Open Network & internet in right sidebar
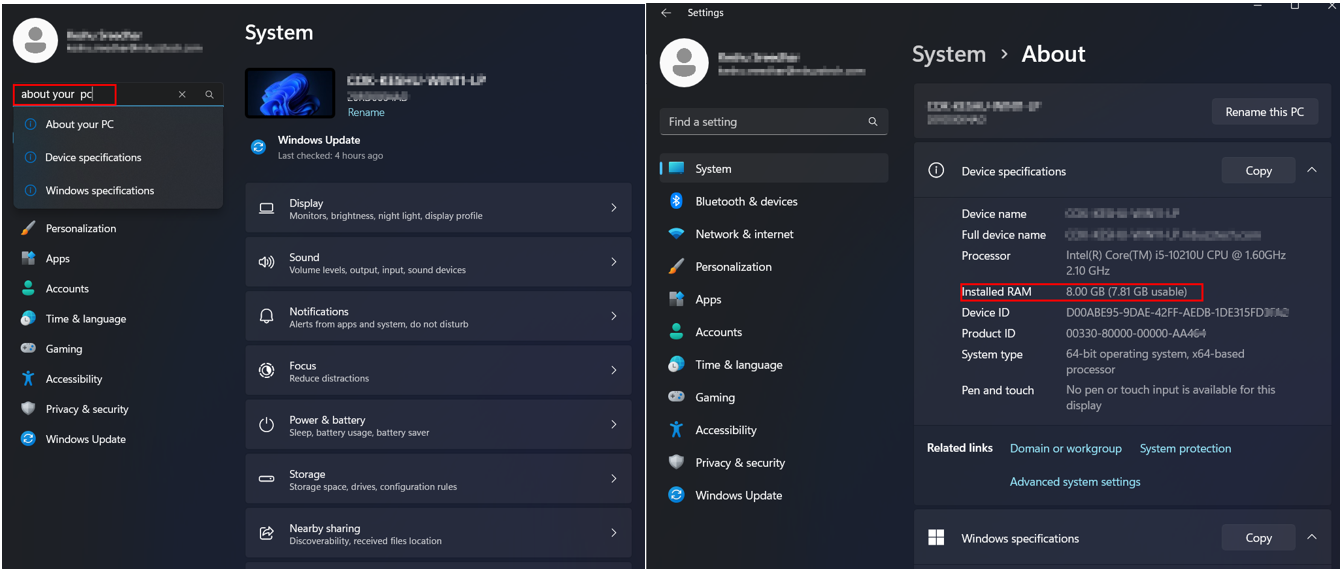1344x569 pixels. 774,234
